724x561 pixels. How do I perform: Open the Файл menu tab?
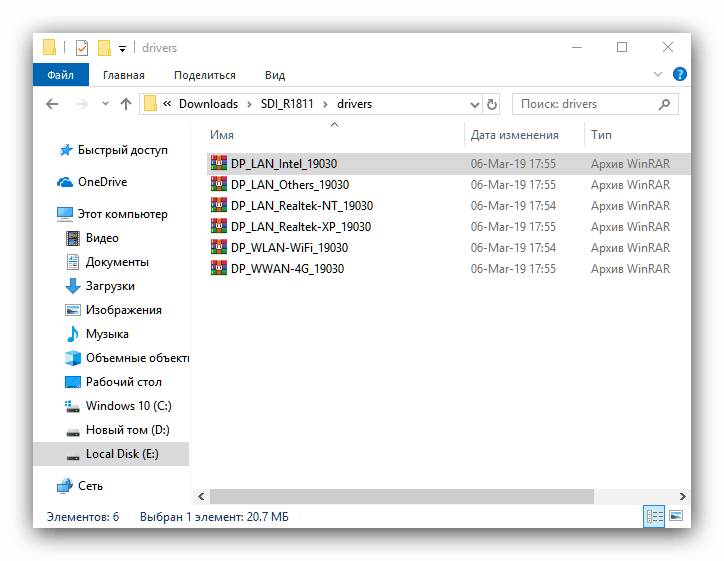60,75
